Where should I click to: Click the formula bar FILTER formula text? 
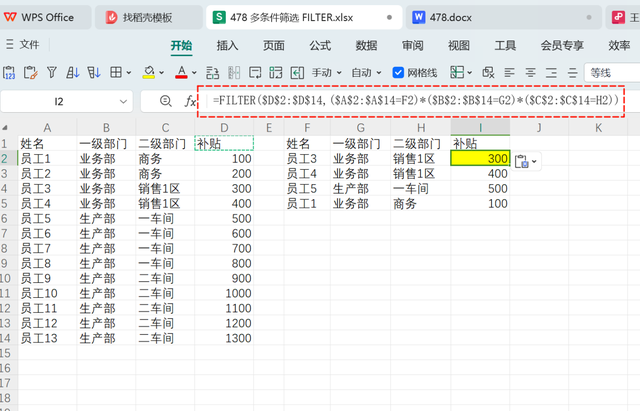(x=416, y=100)
